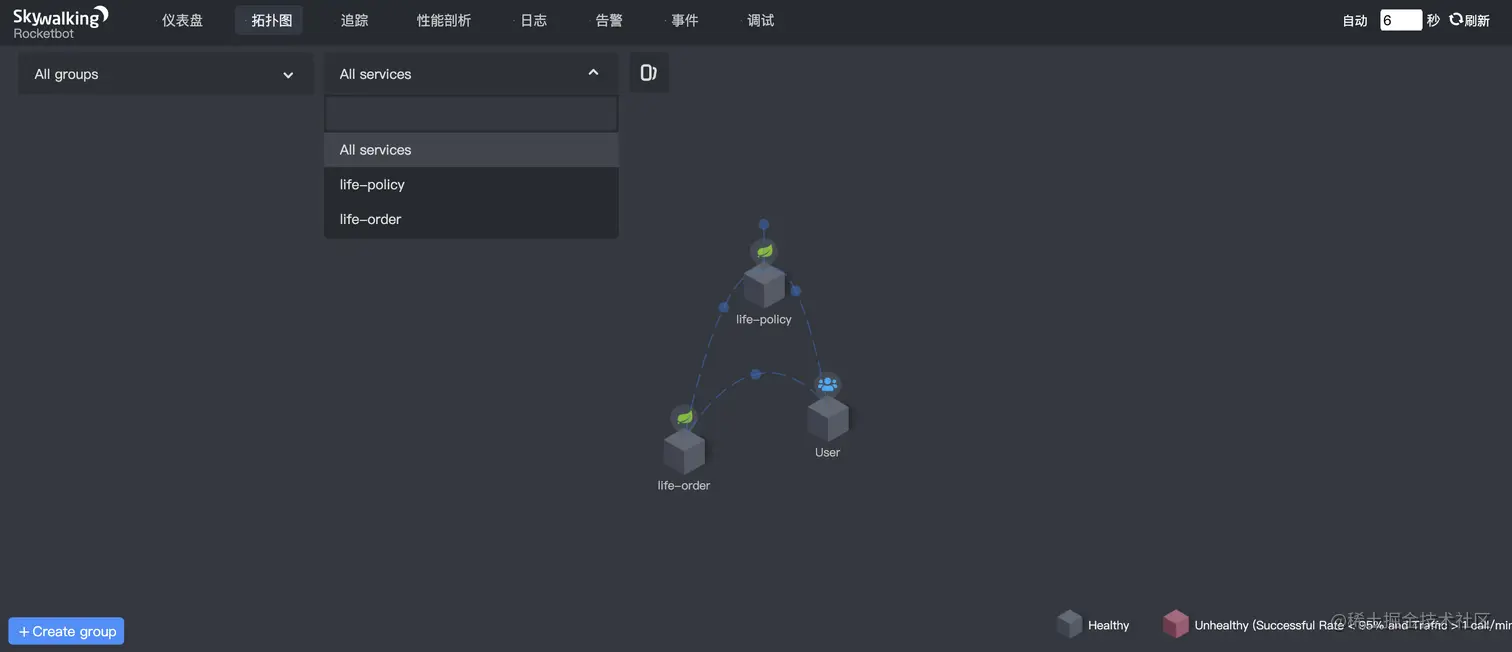The image size is (1512, 652).
Task: Switch to the 事件 event tab
Action: point(684,20)
